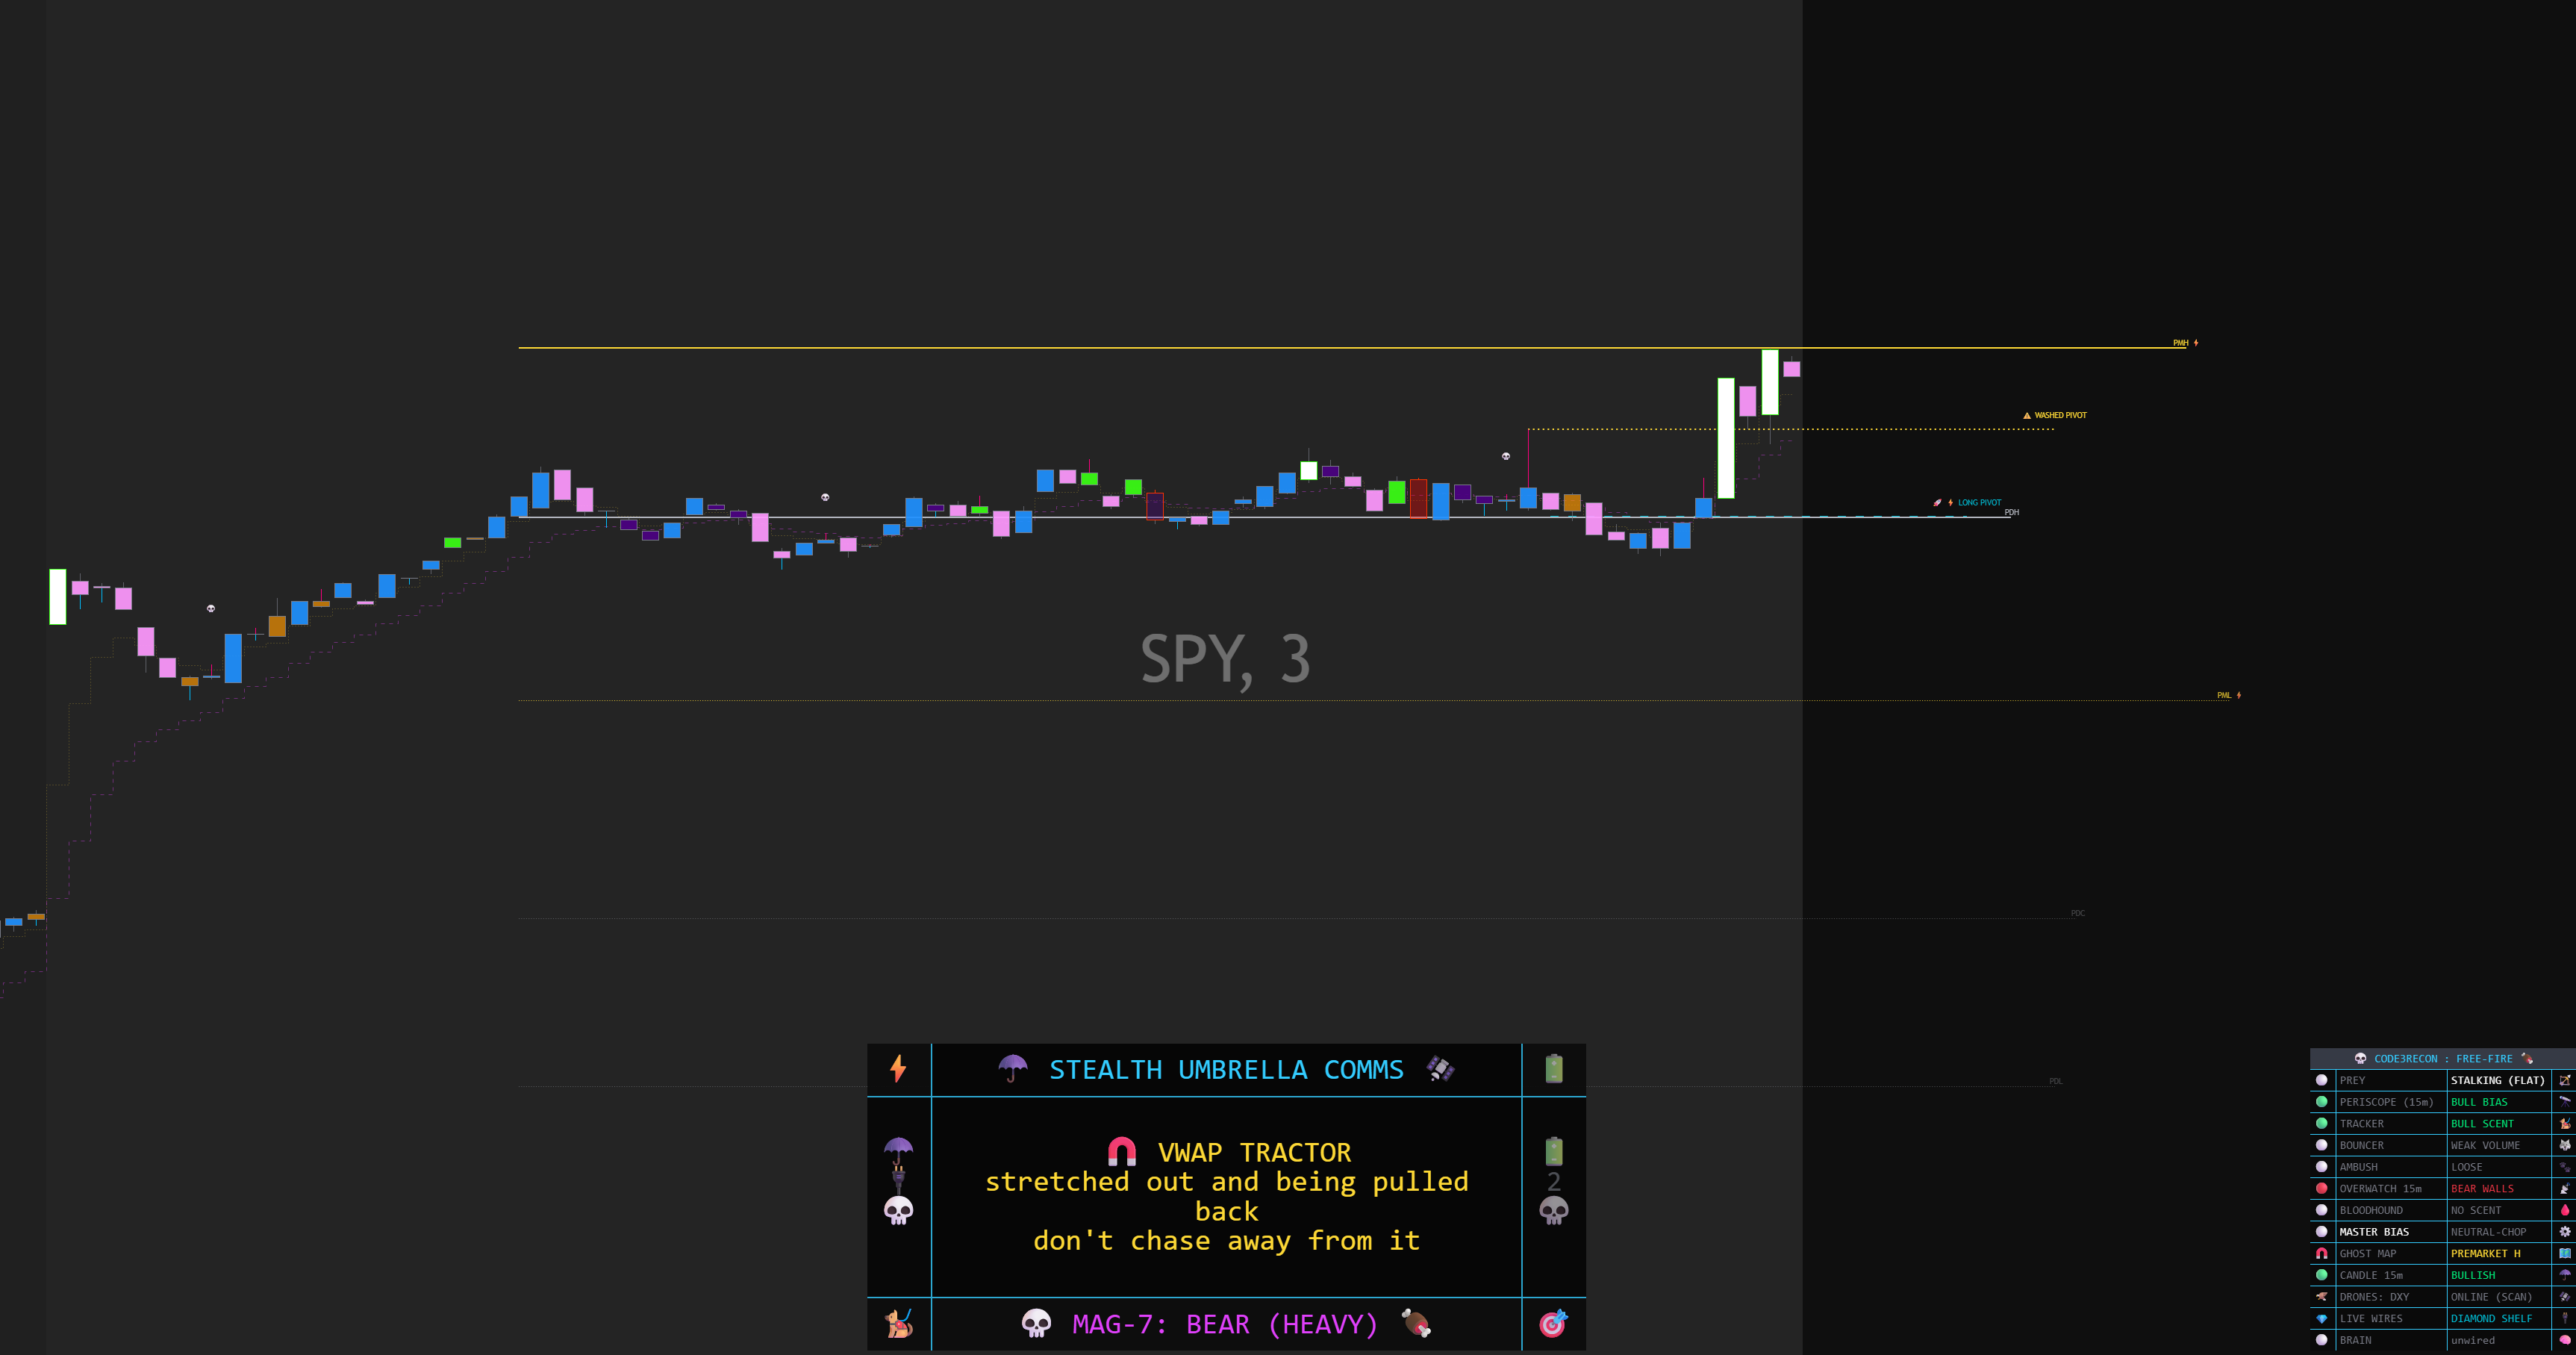Click the MAG-7: BEAR (HEAVY) text
Screen dimensions: 2576x1355
(x=1225, y=1324)
